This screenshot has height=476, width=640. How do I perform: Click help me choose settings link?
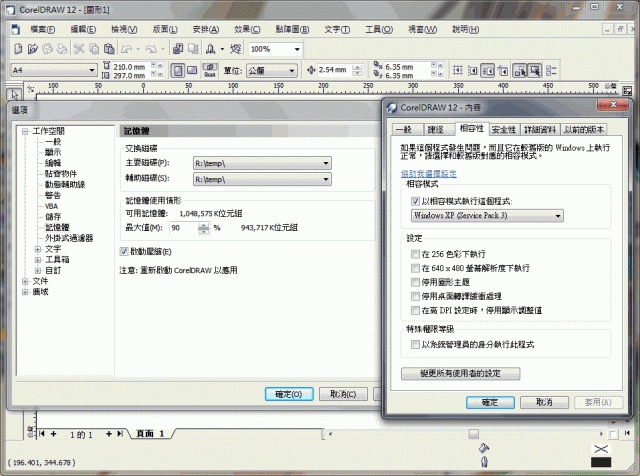click(x=429, y=174)
